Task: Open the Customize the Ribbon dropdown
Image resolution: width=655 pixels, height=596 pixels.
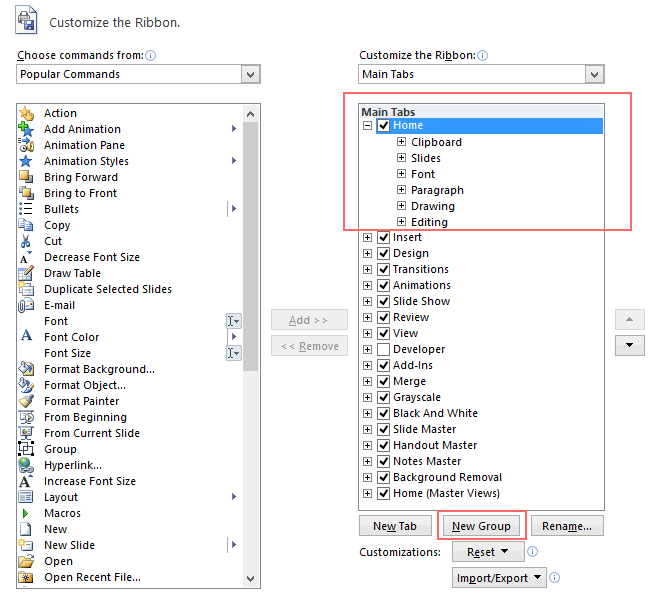Action: pyautogui.click(x=594, y=74)
